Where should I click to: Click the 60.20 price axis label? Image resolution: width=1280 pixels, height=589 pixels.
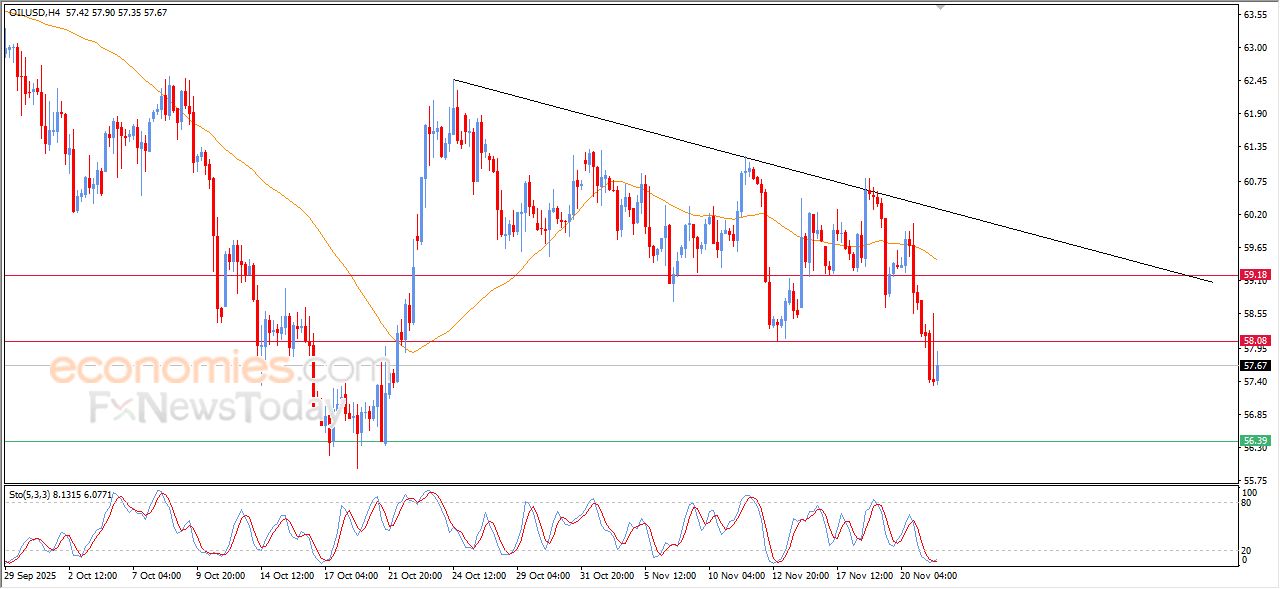pyautogui.click(x=1254, y=214)
